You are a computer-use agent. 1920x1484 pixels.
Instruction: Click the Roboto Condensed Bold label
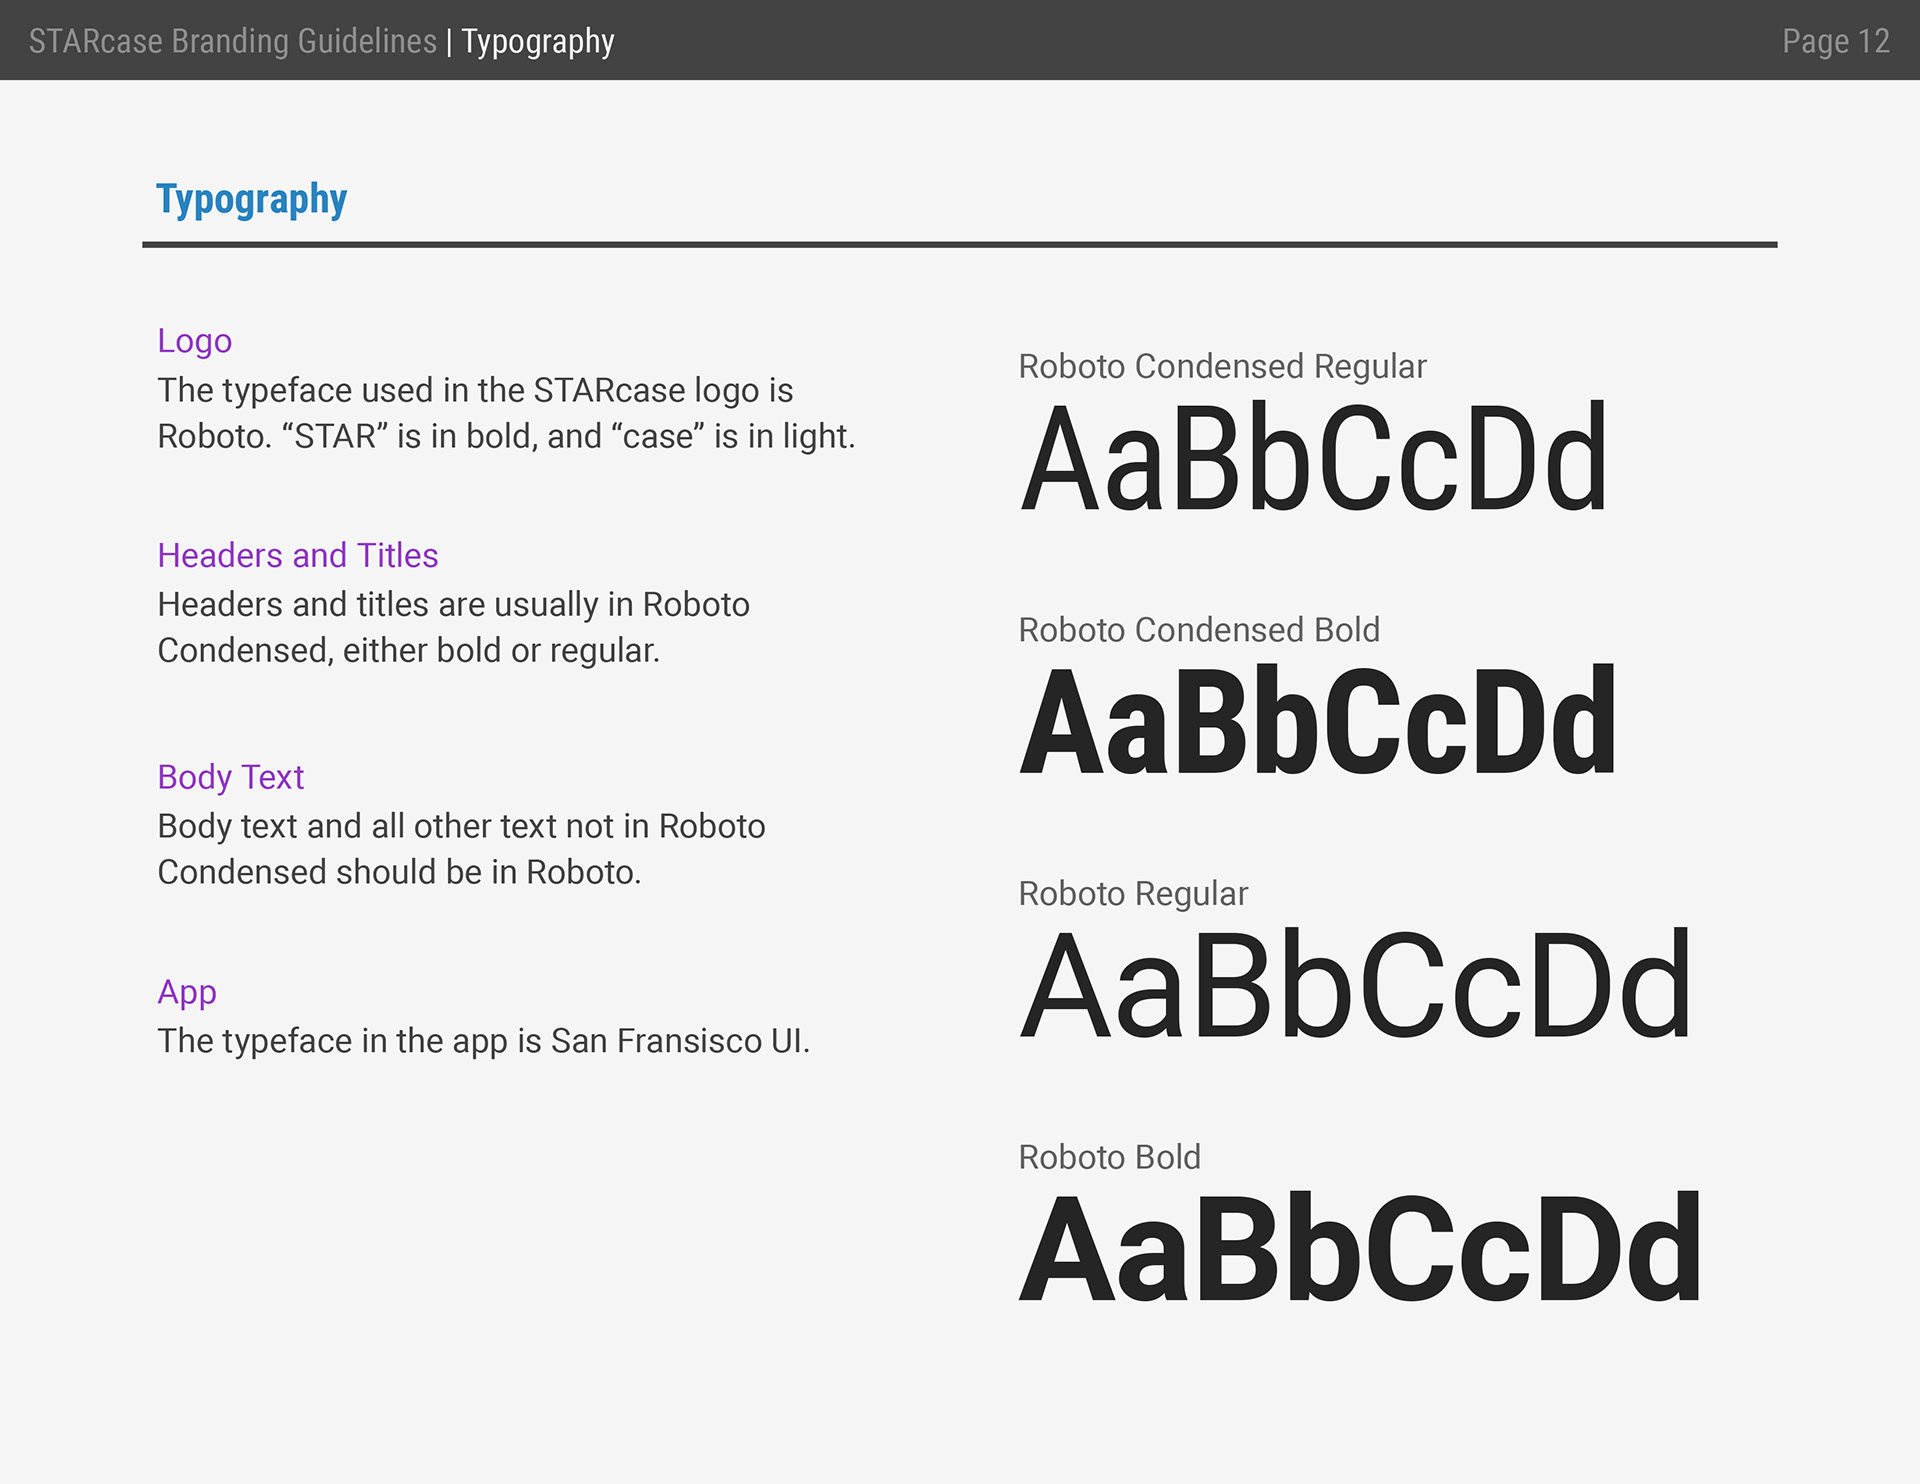tap(1198, 630)
